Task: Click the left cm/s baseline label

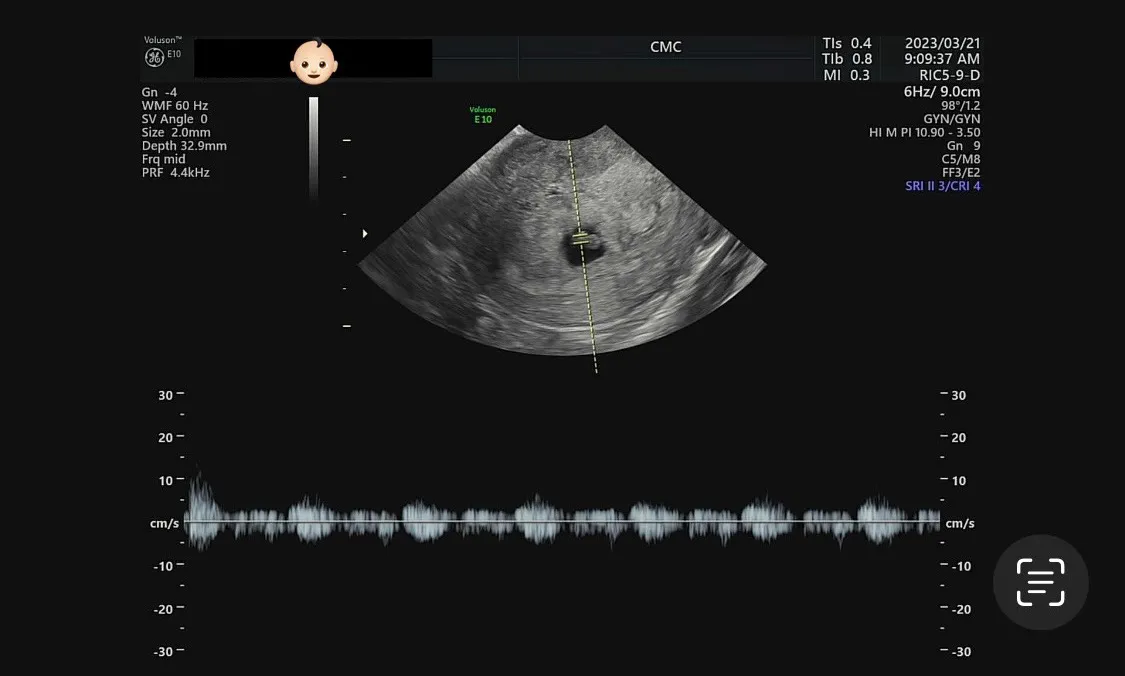Action: 164,523
